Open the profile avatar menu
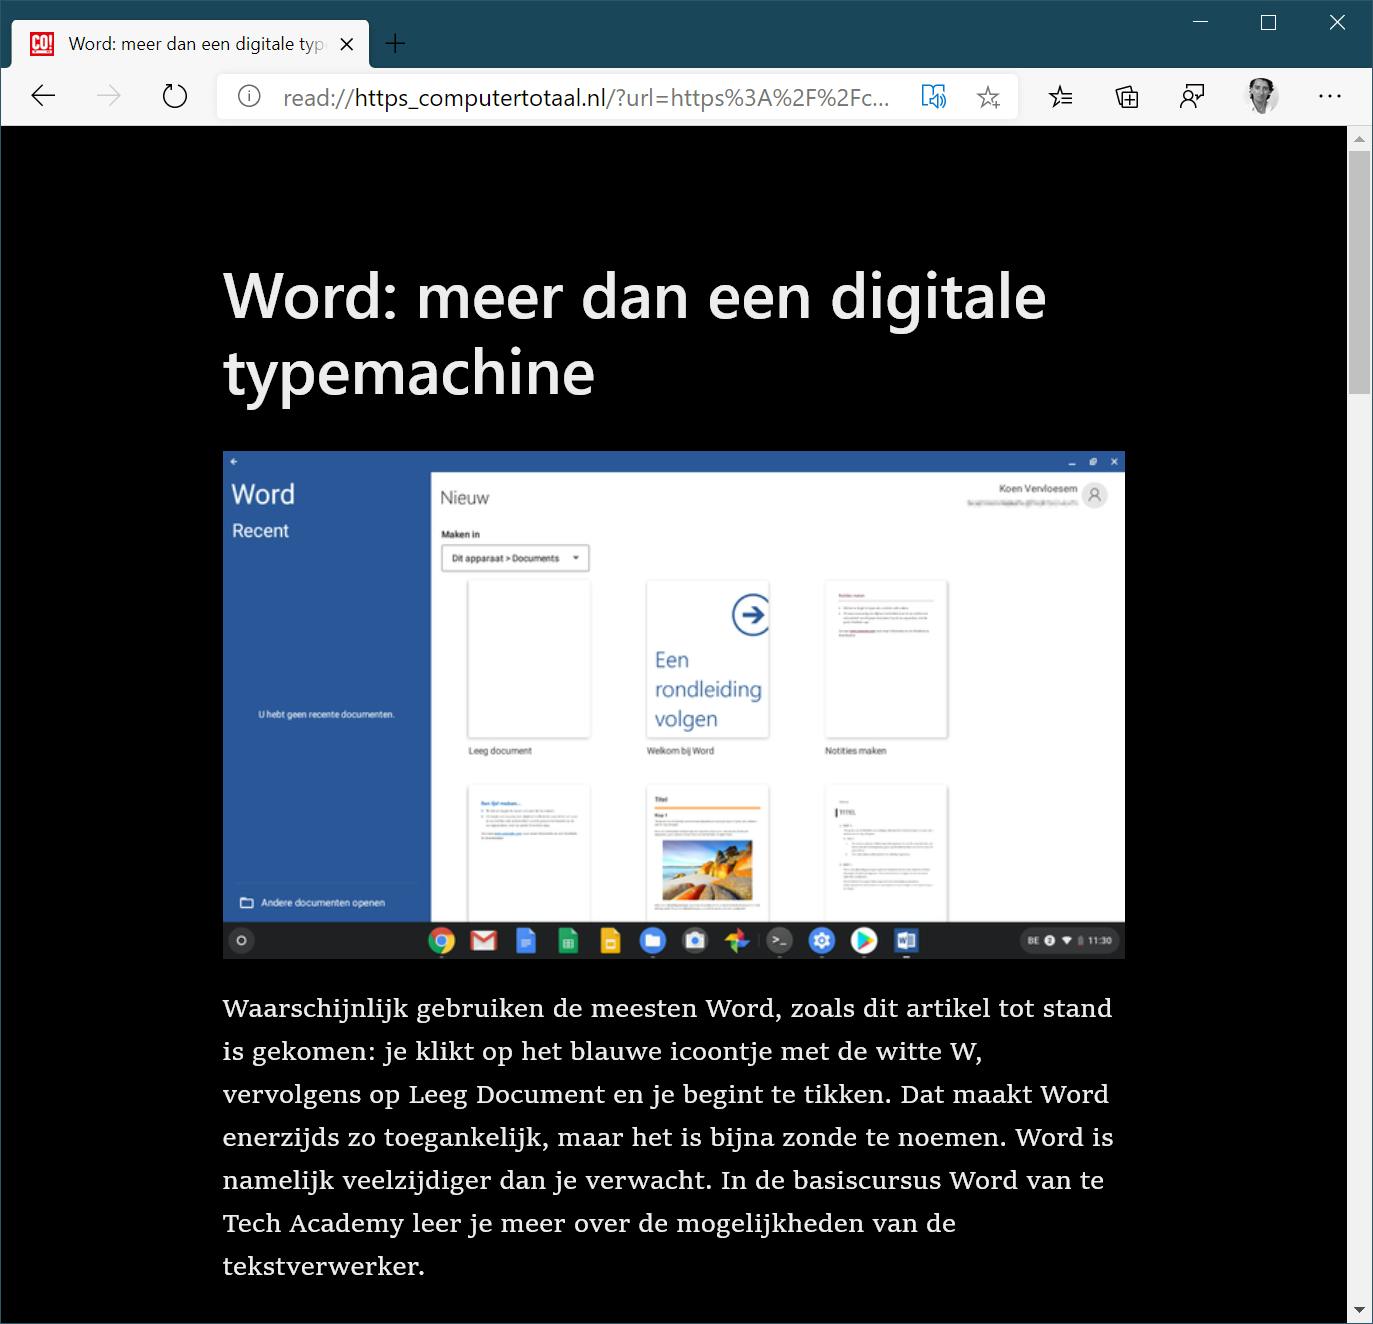 point(1263,96)
